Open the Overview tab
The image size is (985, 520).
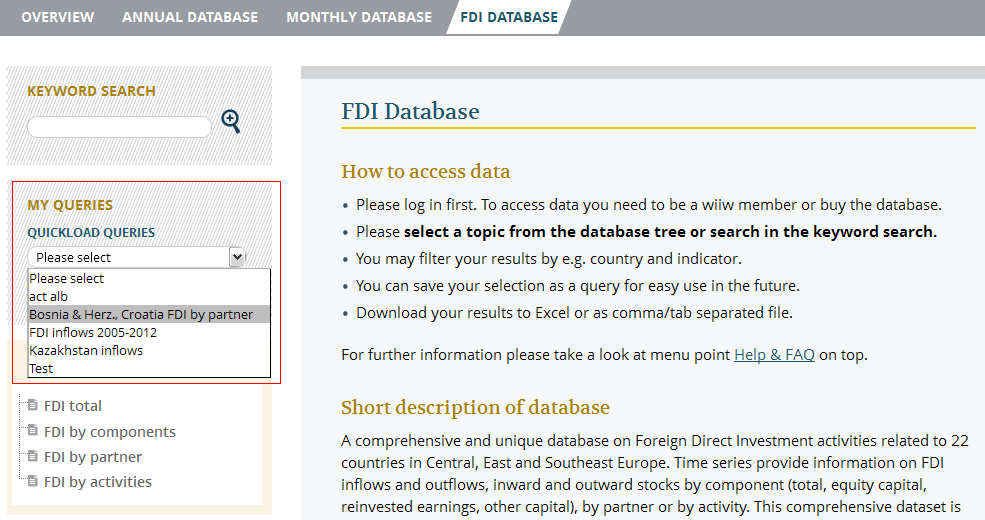coord(57,17)
